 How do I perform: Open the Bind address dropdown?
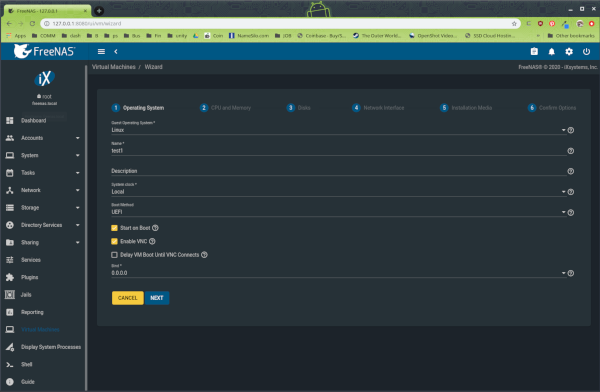338,273
